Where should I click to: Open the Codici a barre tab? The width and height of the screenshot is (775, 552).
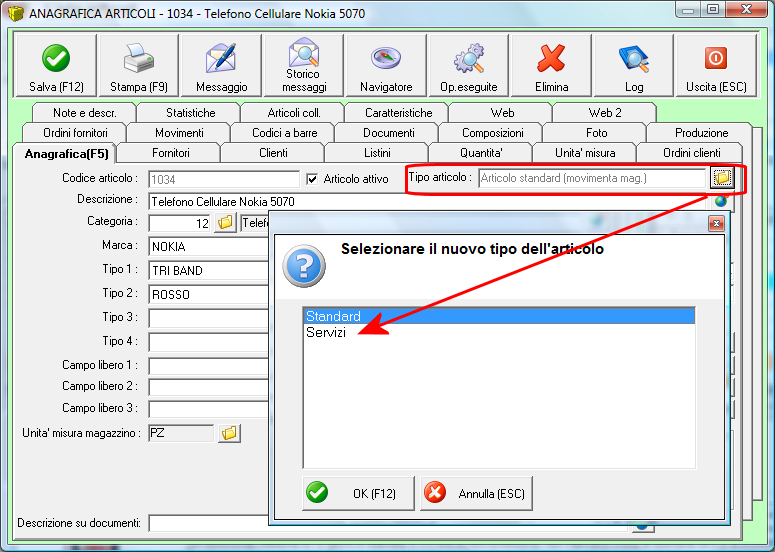click(x=285, y=133)
